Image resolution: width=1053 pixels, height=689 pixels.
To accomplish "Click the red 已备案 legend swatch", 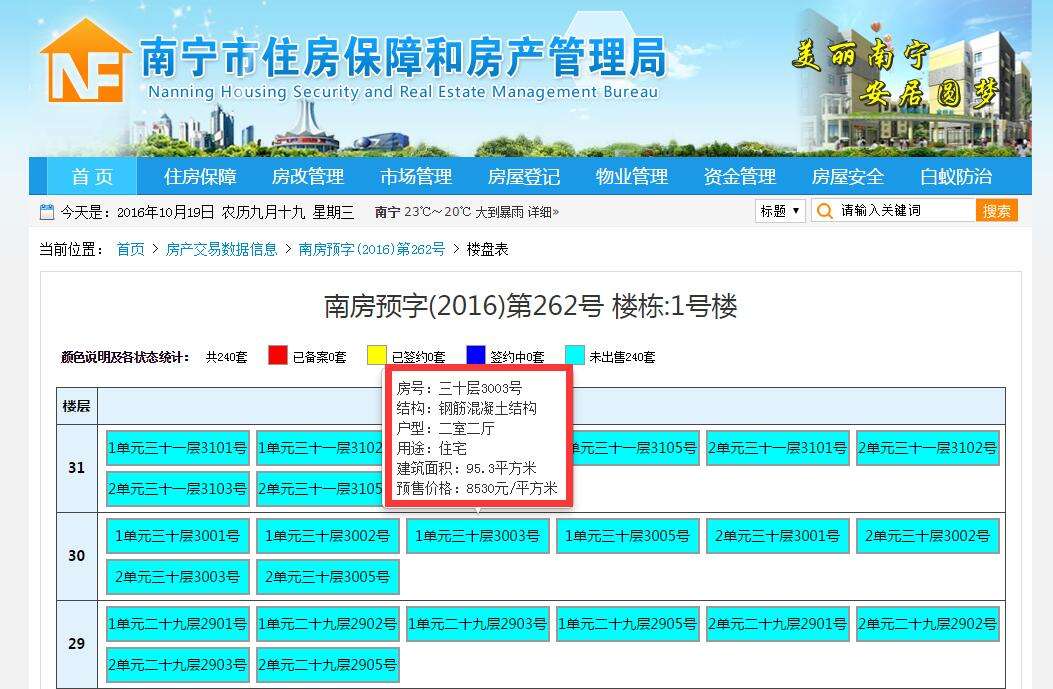I will pyautogui.click(x=277, y=355).
